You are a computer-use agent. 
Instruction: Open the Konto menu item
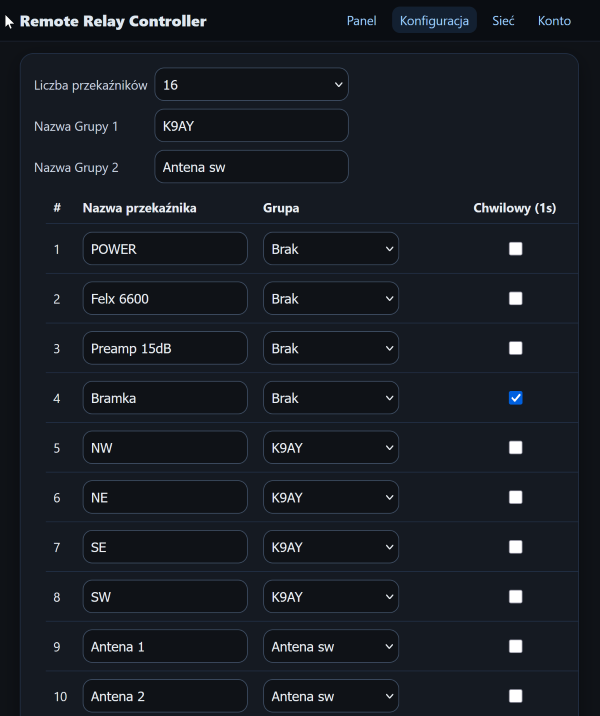pos(554,21)
